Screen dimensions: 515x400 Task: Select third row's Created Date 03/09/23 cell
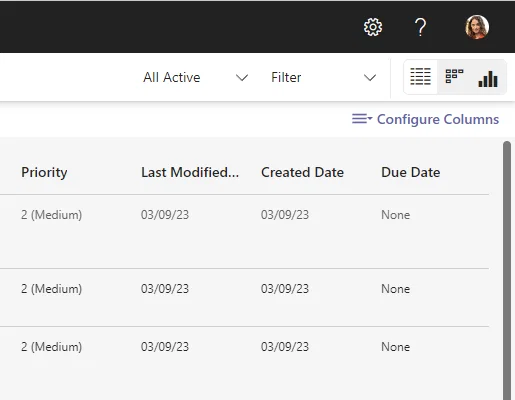(x=285, y=347)
